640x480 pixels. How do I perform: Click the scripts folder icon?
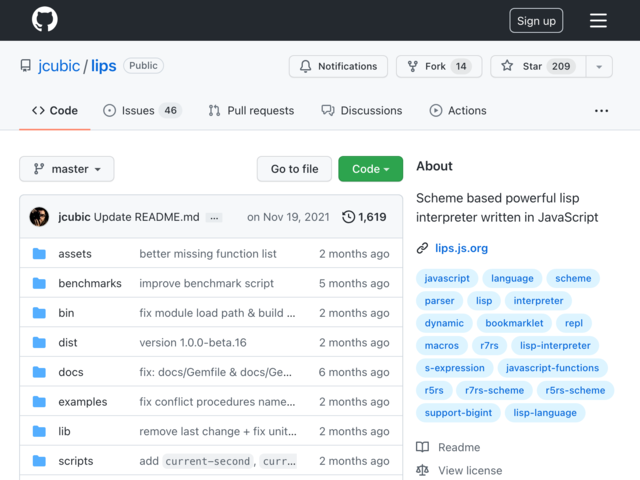(x=39, y=461)
